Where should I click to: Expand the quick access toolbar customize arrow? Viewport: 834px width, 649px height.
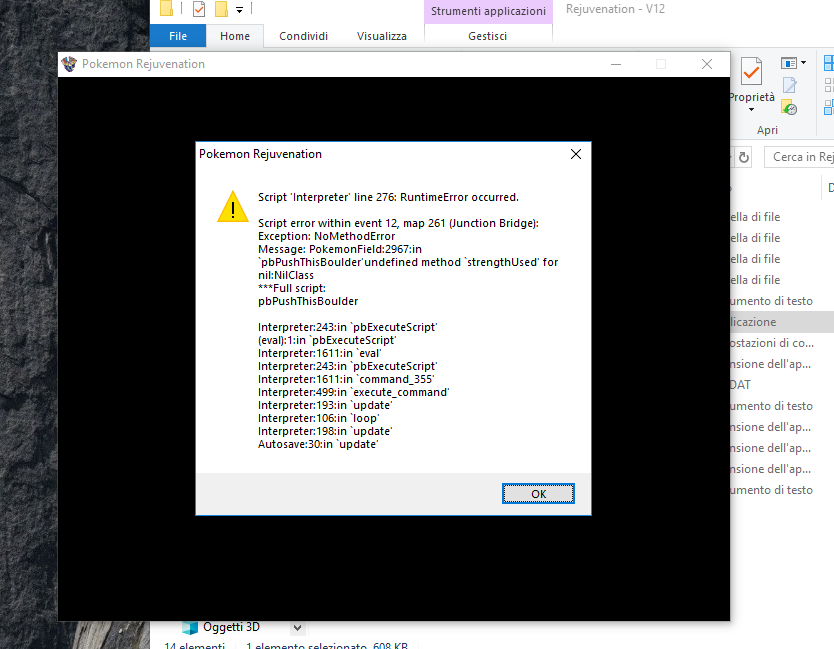pyautogui.click(x=240, y=10)
